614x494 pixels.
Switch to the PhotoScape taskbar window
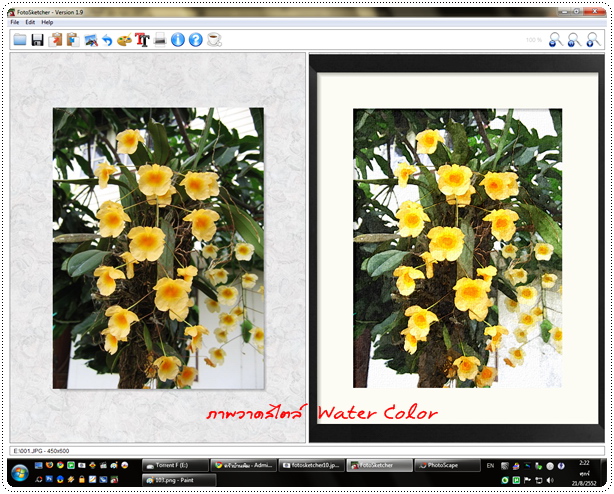[448, 465]
